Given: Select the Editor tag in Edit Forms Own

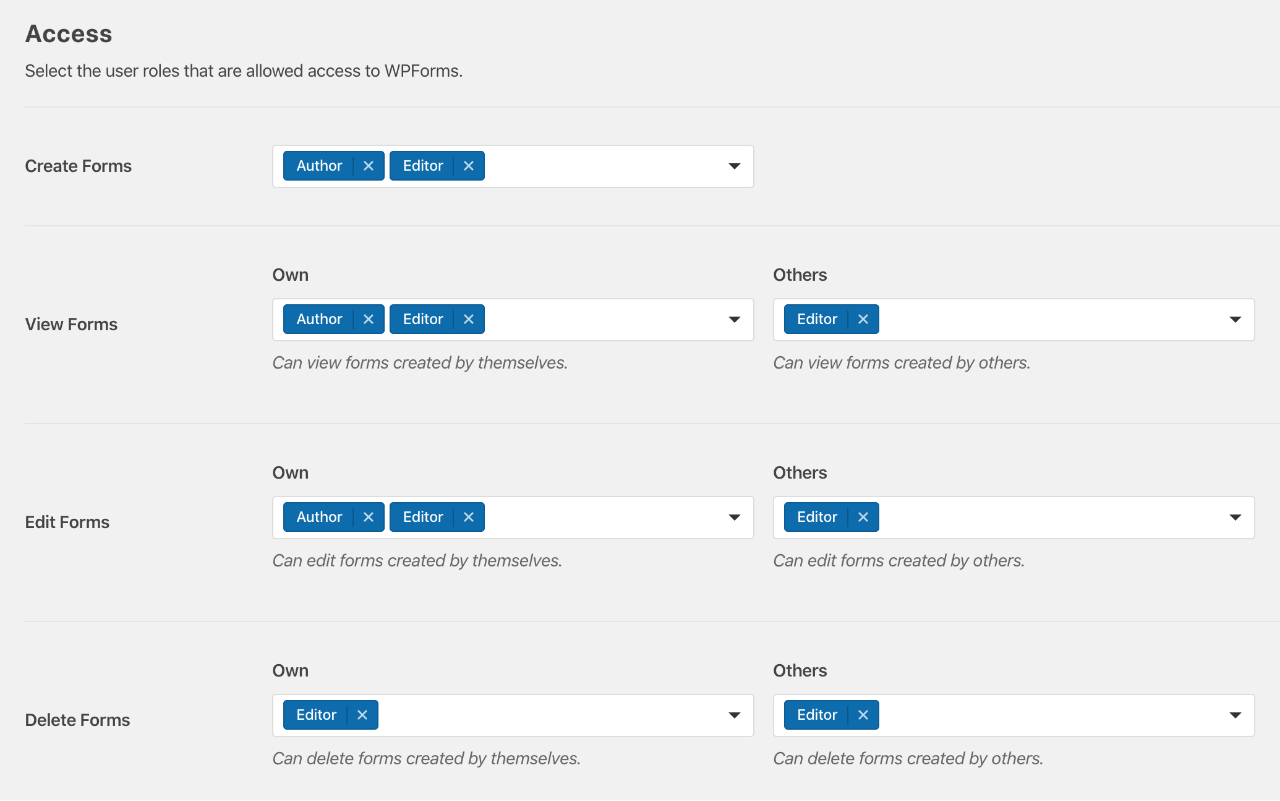Looking at the screenshot, I should (423, 517).
